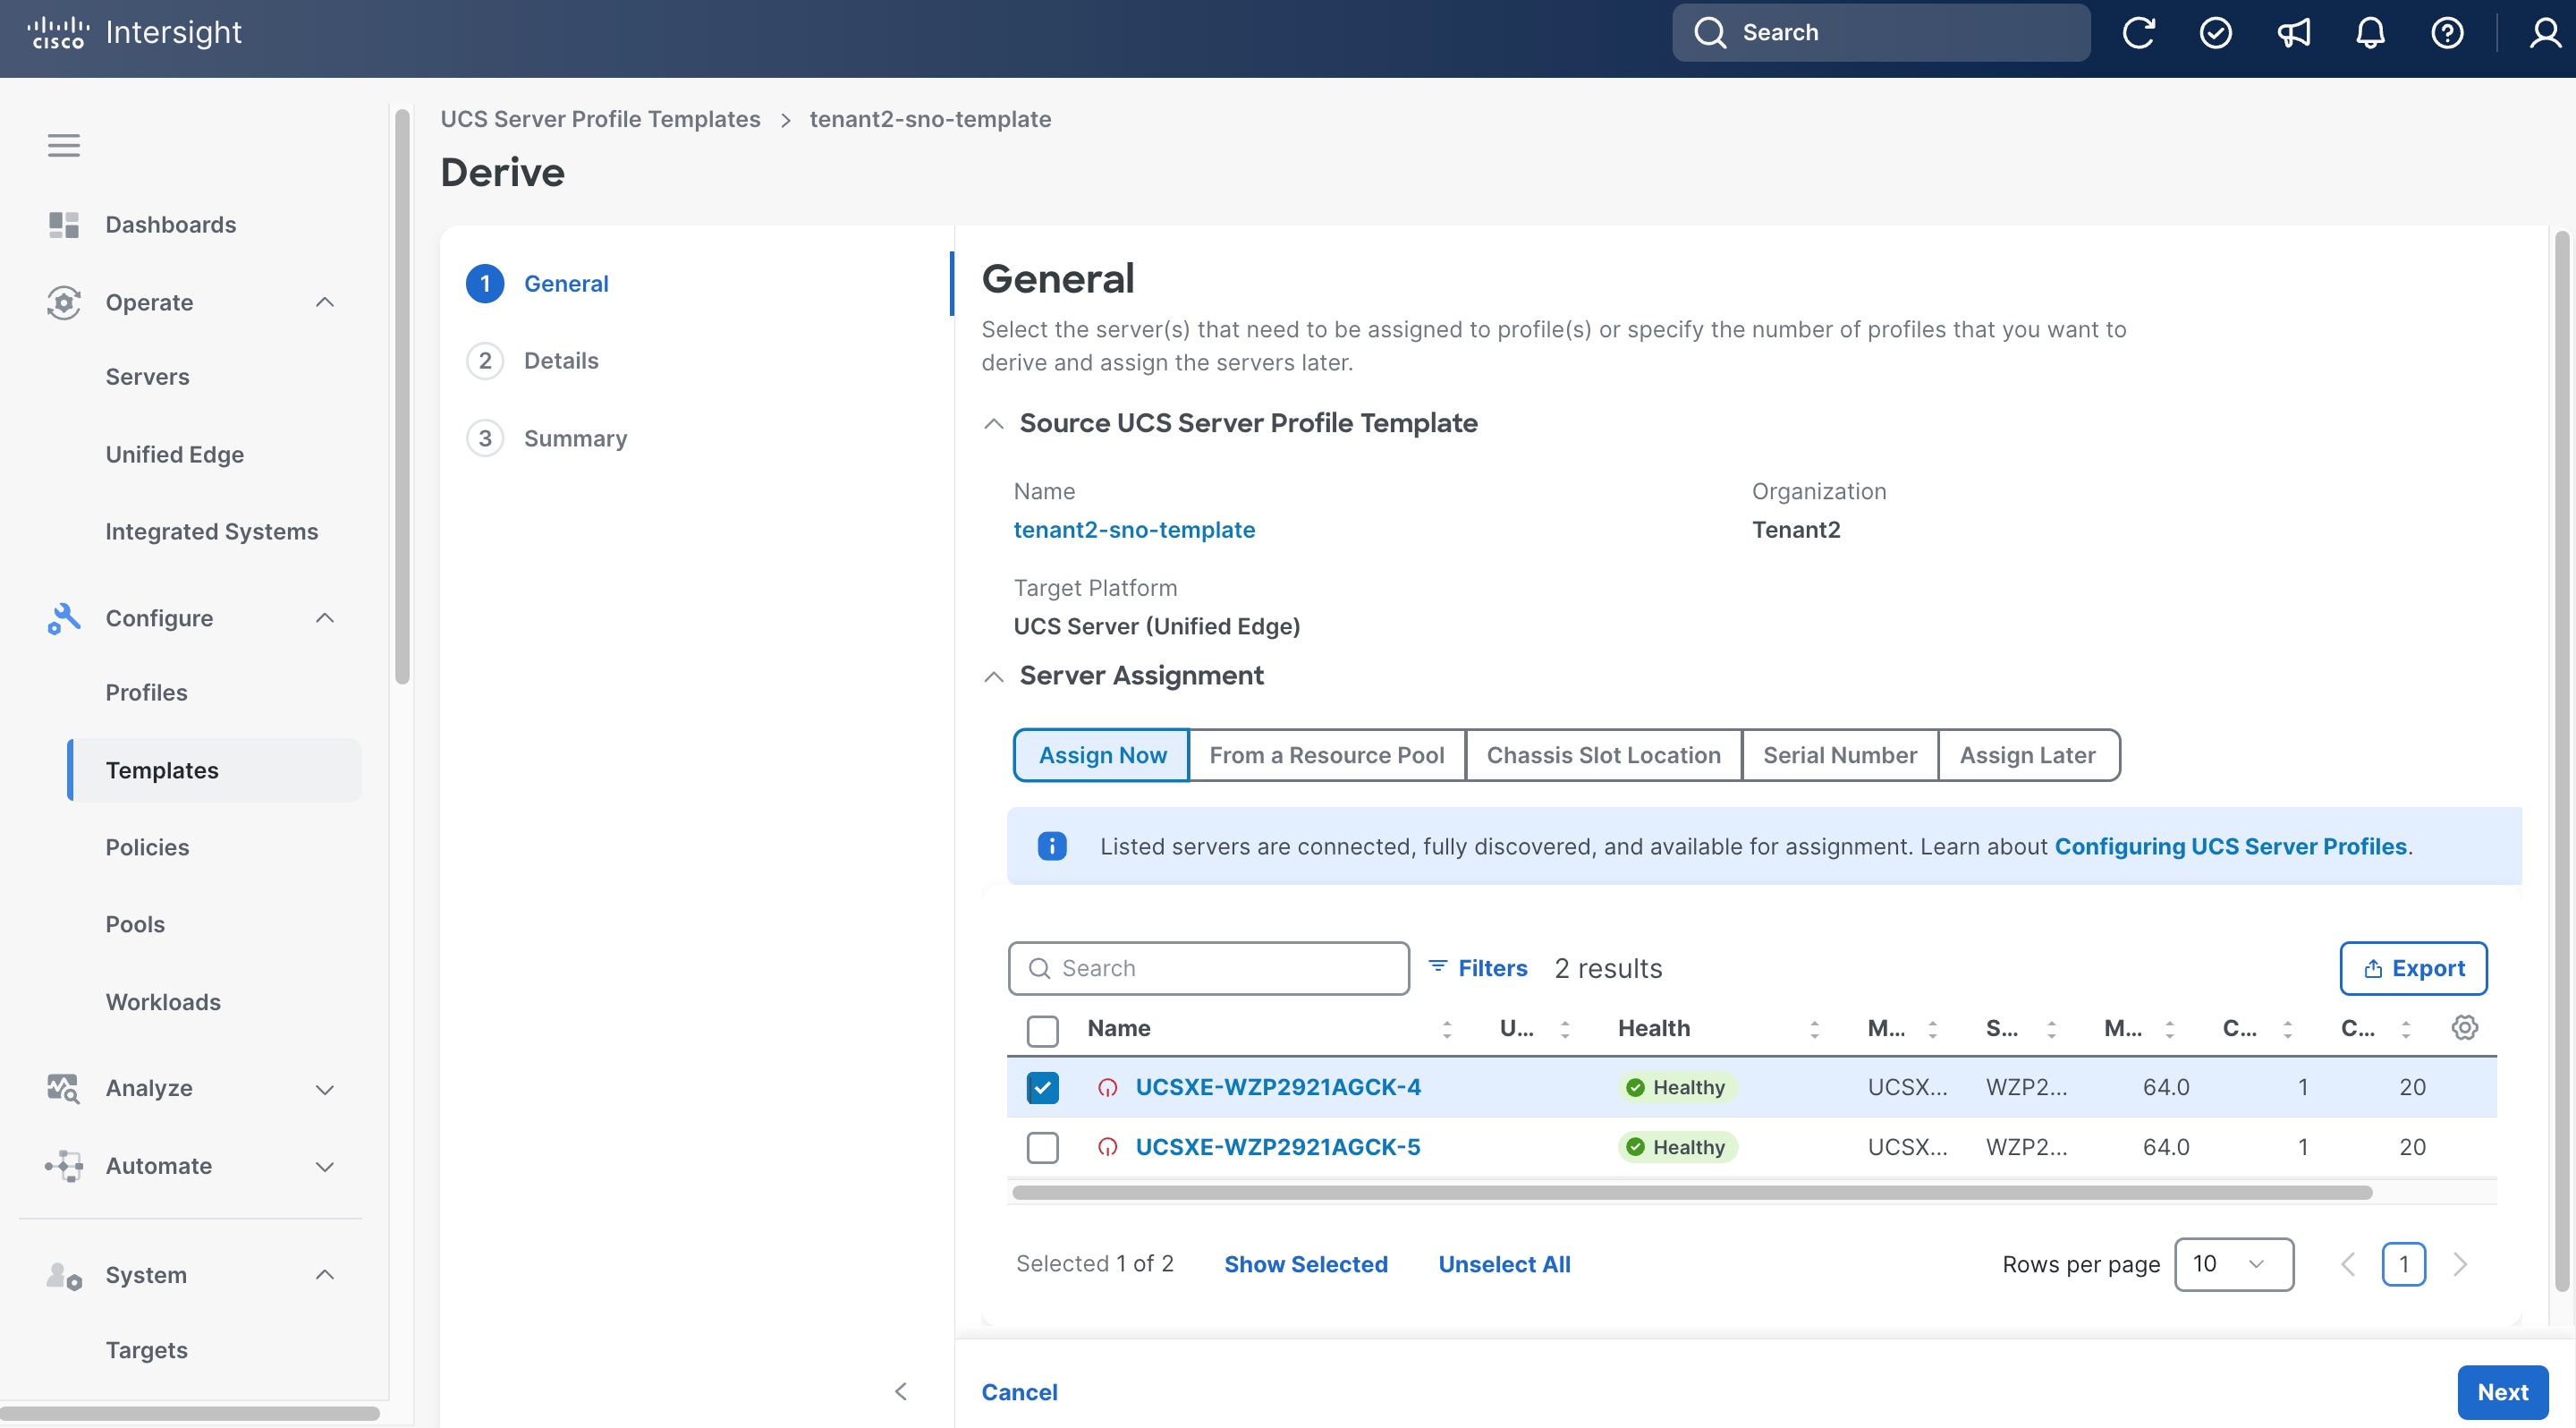
Task: Click the Dashboards icon in sidebar
Action: click(x=64, y=224)
